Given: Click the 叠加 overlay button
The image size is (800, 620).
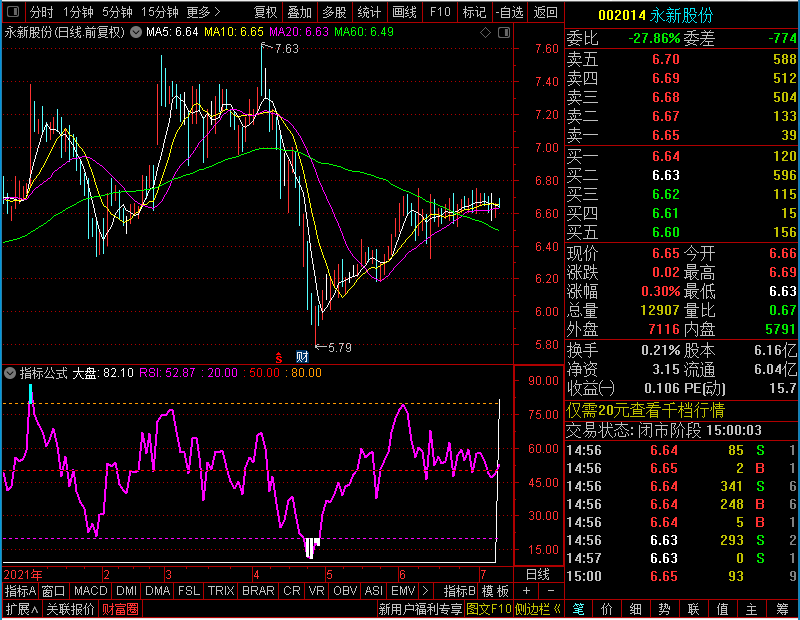Looking at the screenshot, I should 300,12.
